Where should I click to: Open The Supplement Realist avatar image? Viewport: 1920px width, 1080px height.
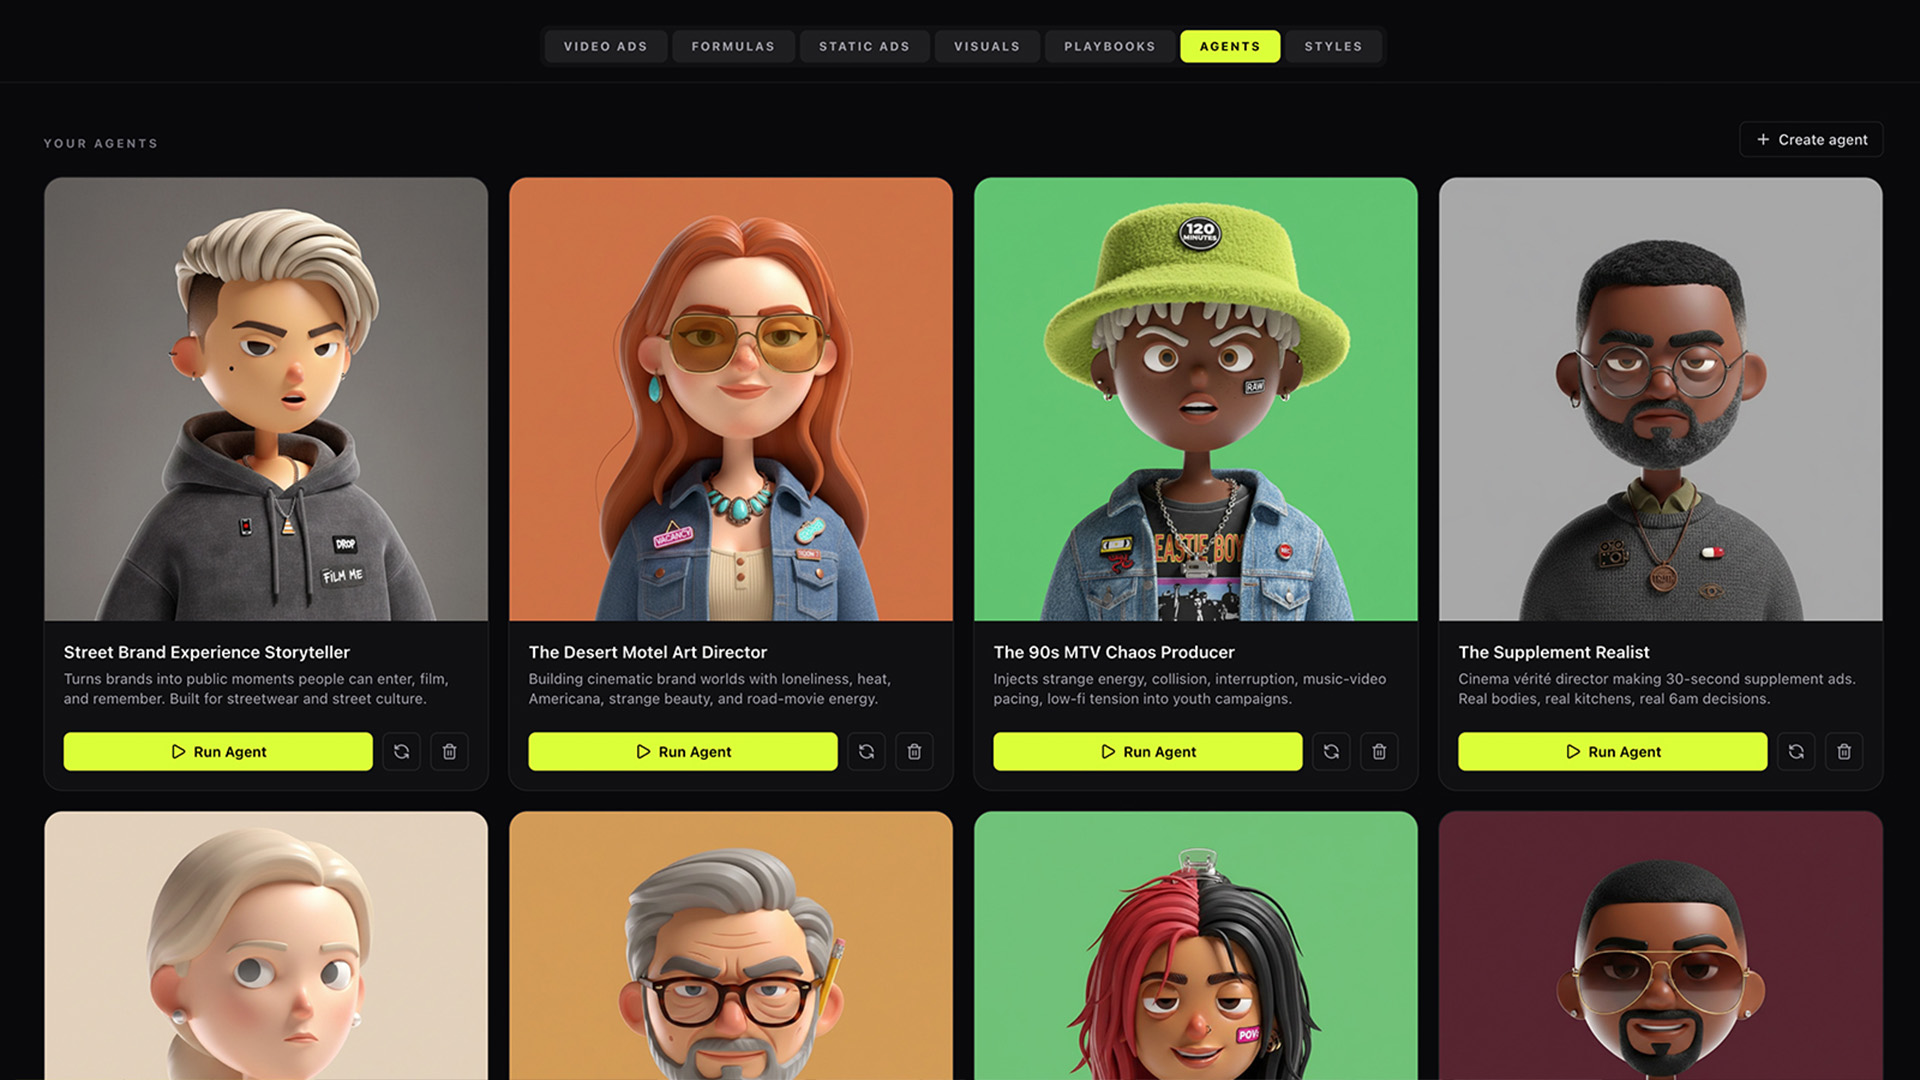[x=1661, y=399]
